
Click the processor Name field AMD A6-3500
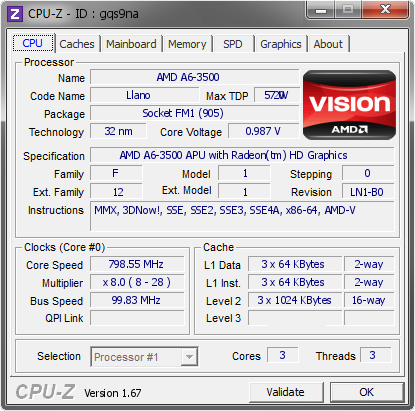194,77
